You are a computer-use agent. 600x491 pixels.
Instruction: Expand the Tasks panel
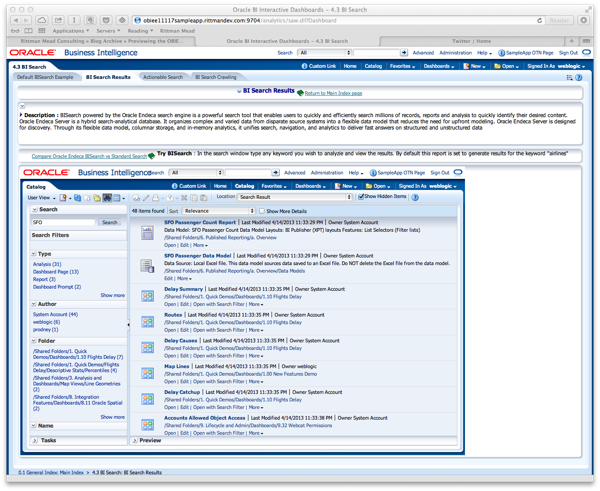(35, 440)
